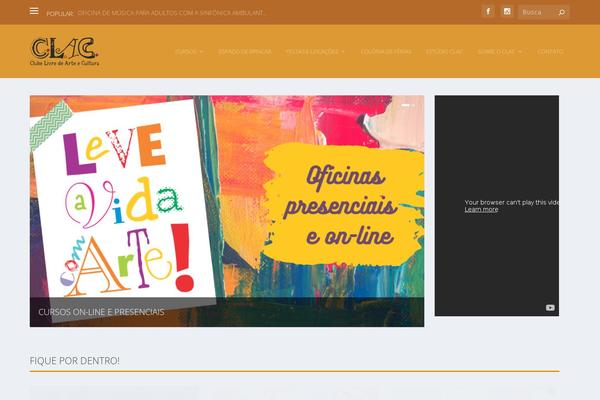
Task: Click the YouTube logo on the video player
Action: click(550, 308)
